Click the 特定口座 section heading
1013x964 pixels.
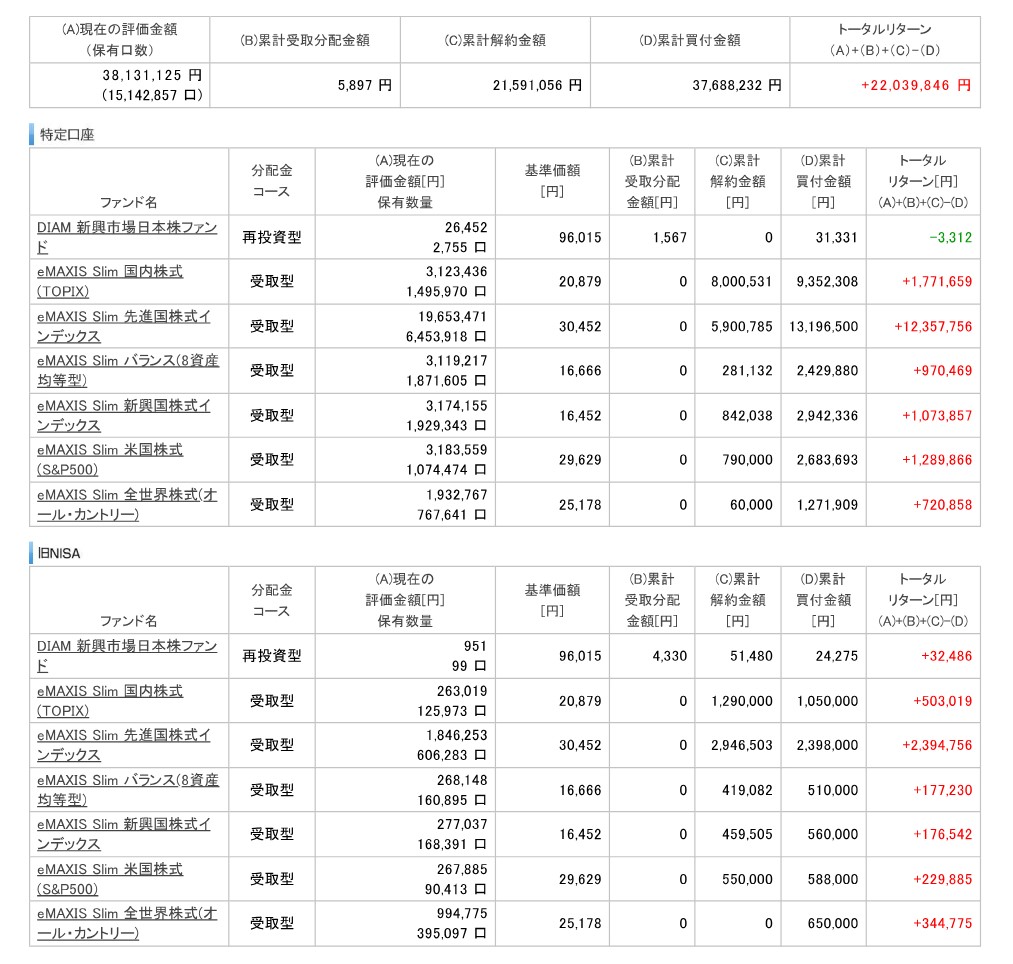click(67, 135)
